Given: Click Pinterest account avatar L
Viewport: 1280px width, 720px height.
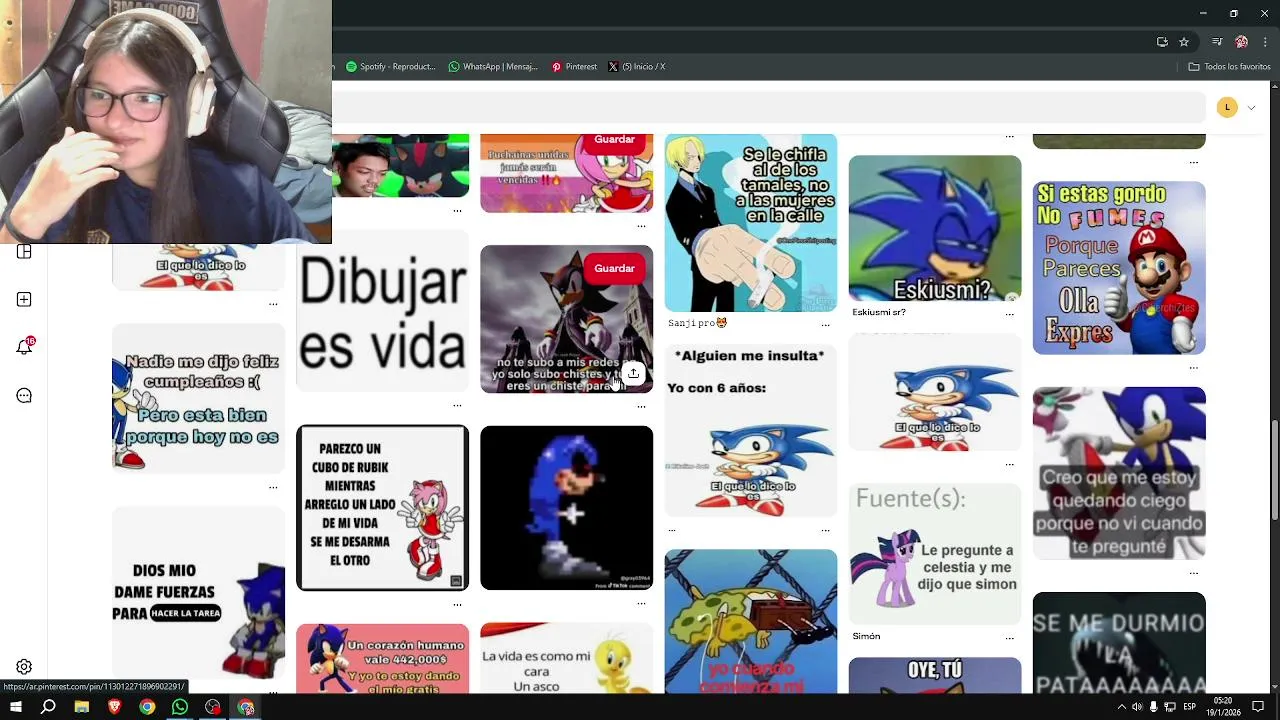Looking at the screenshot, I should pos(1227,107).
